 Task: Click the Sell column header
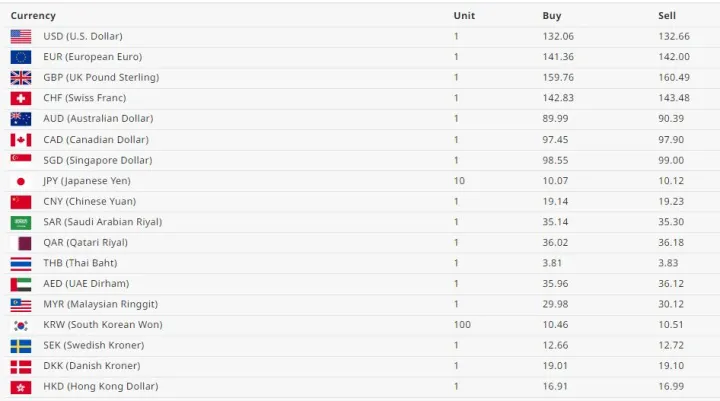[x=667, y=16]
